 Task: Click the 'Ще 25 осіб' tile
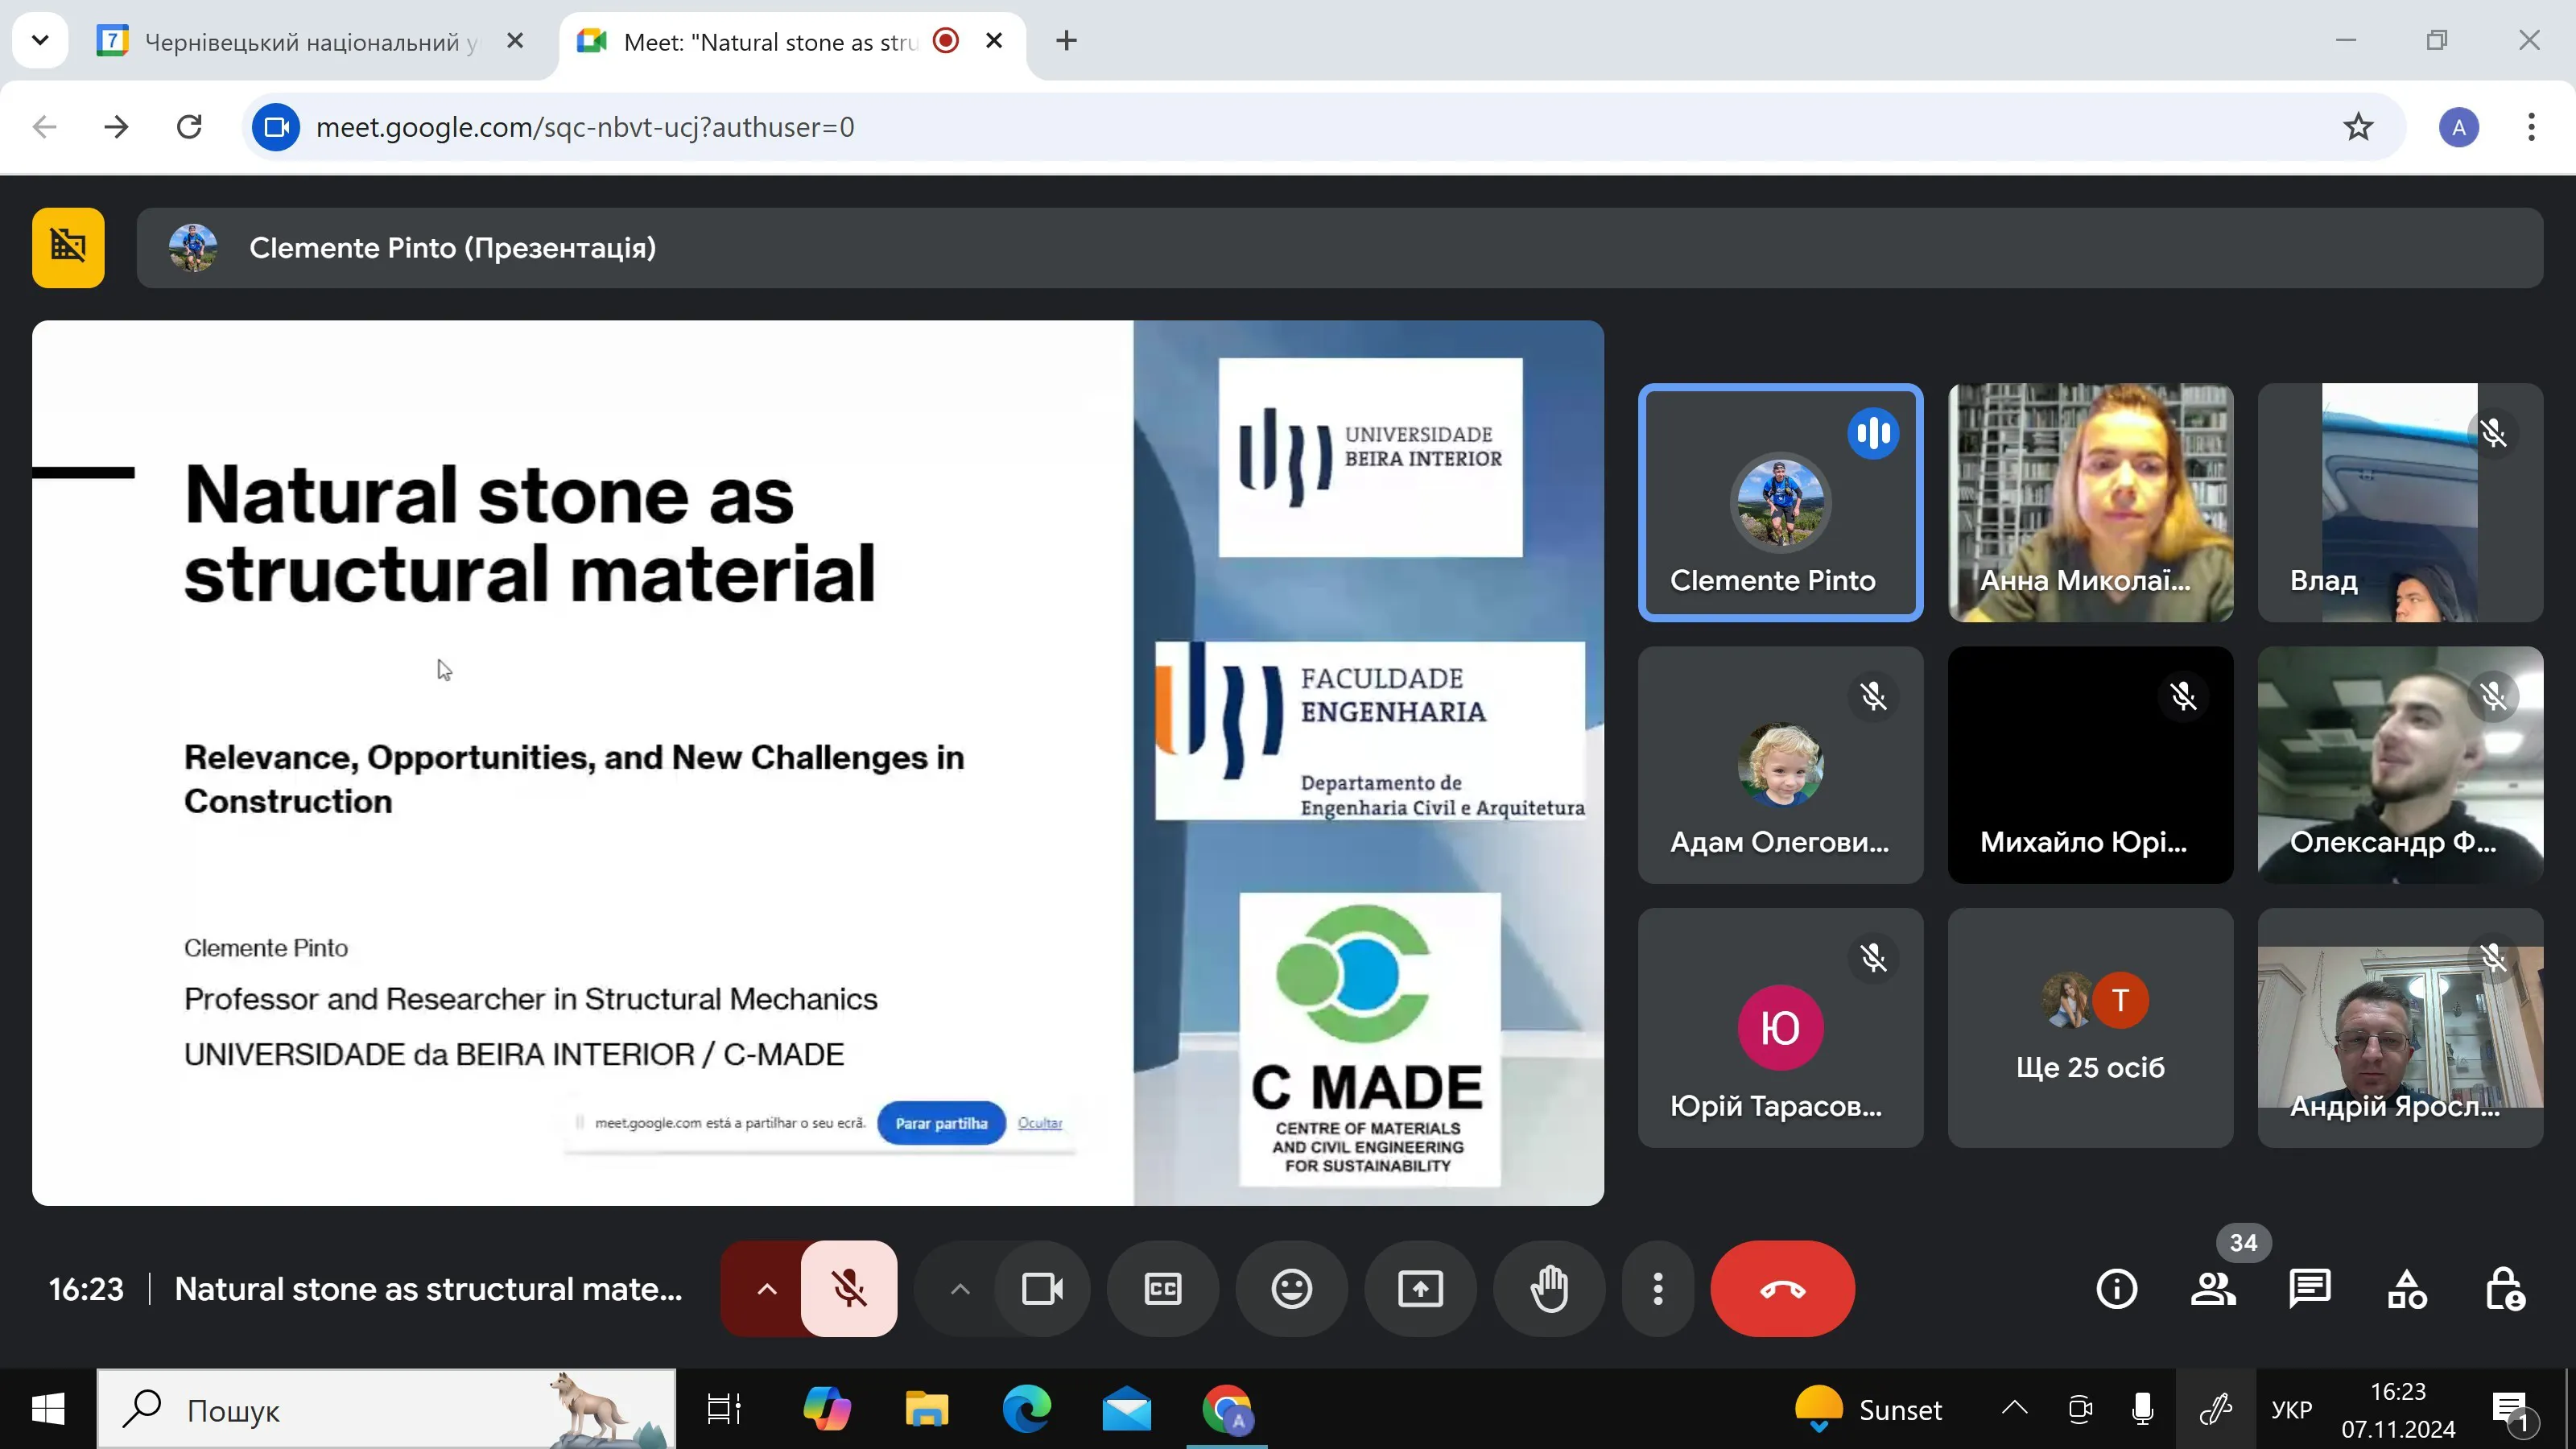[x=2090, y=1028]
